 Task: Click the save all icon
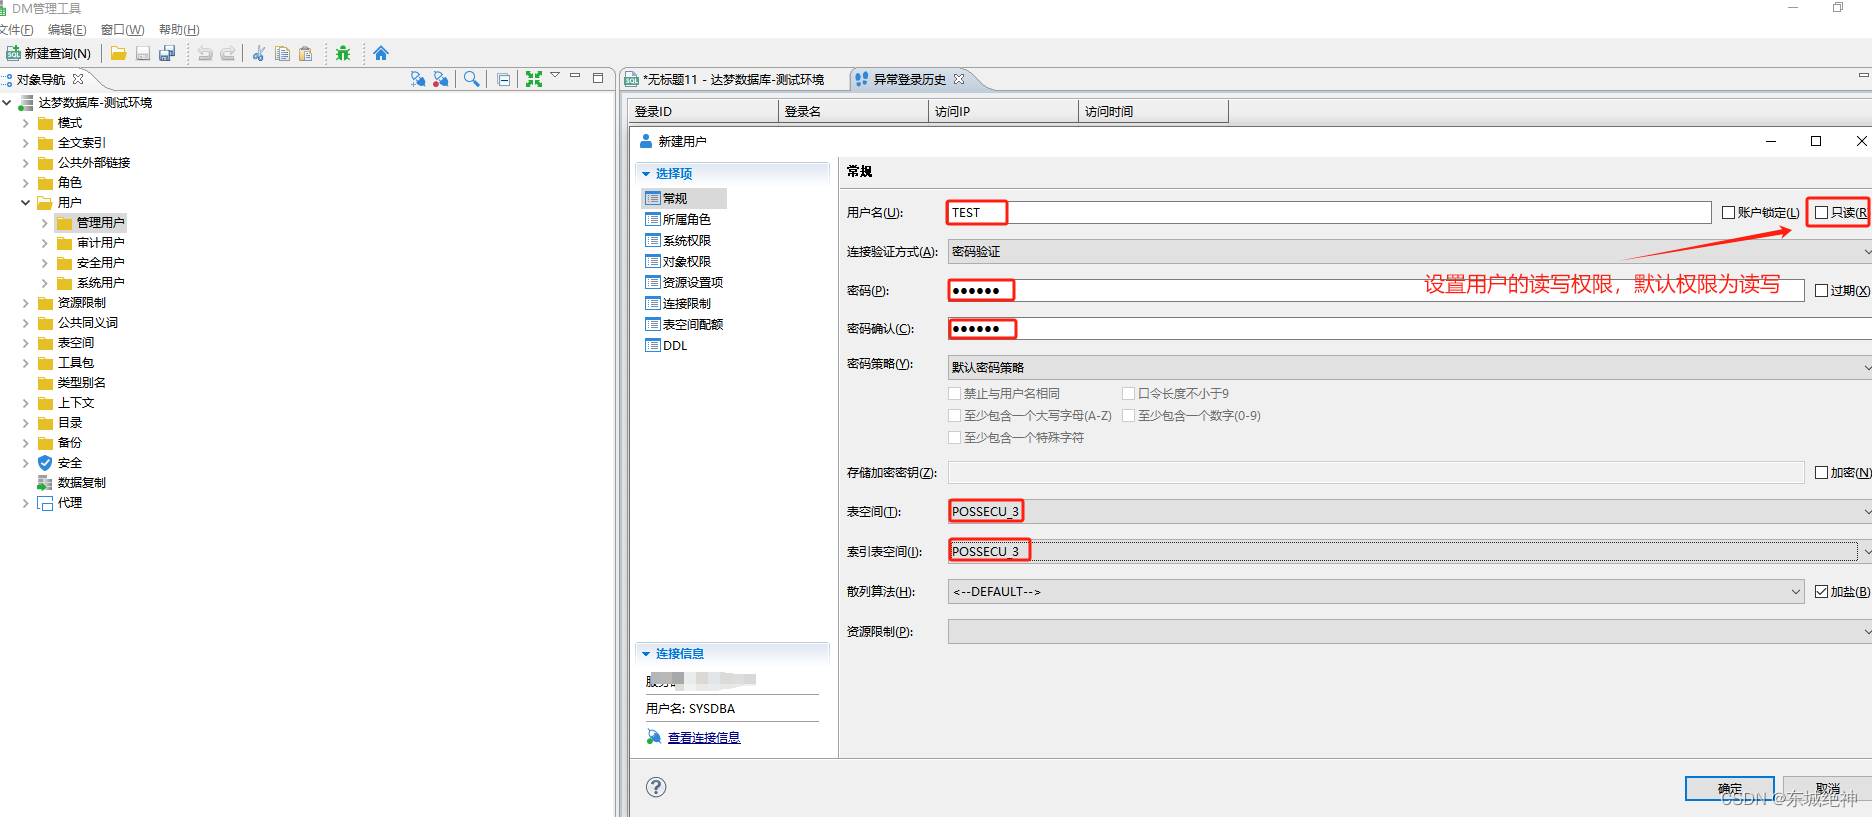point(167,53)
